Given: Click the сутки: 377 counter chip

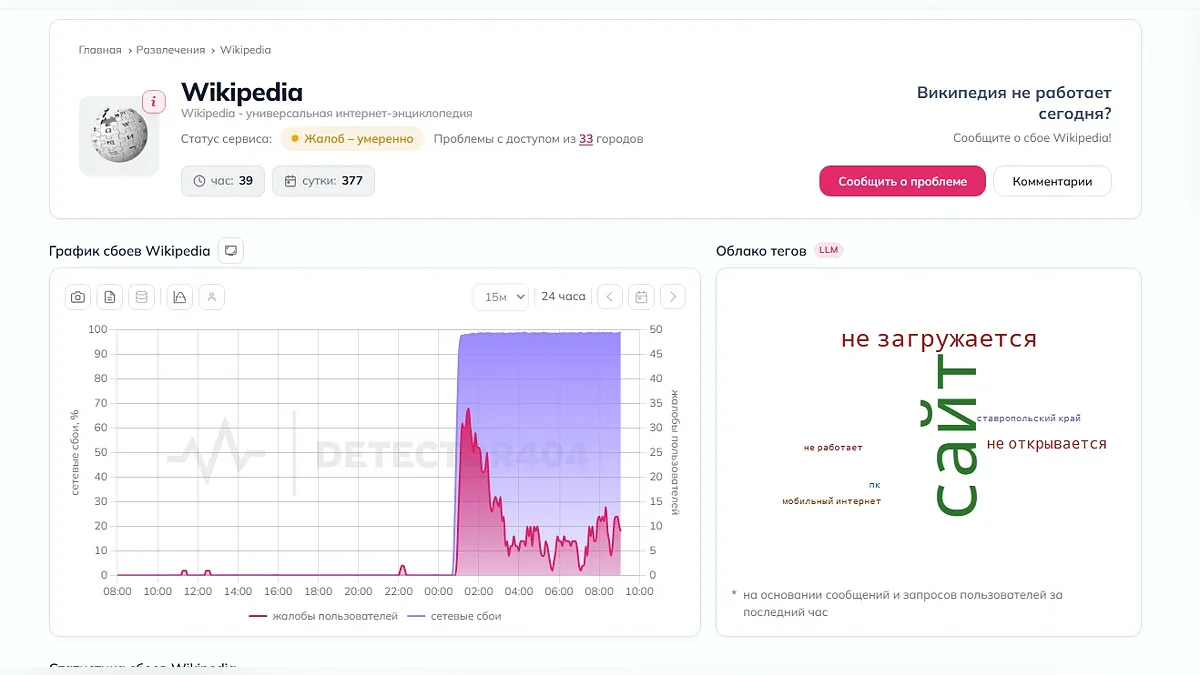Looking at the screenshot, I should tap(323, 181).
